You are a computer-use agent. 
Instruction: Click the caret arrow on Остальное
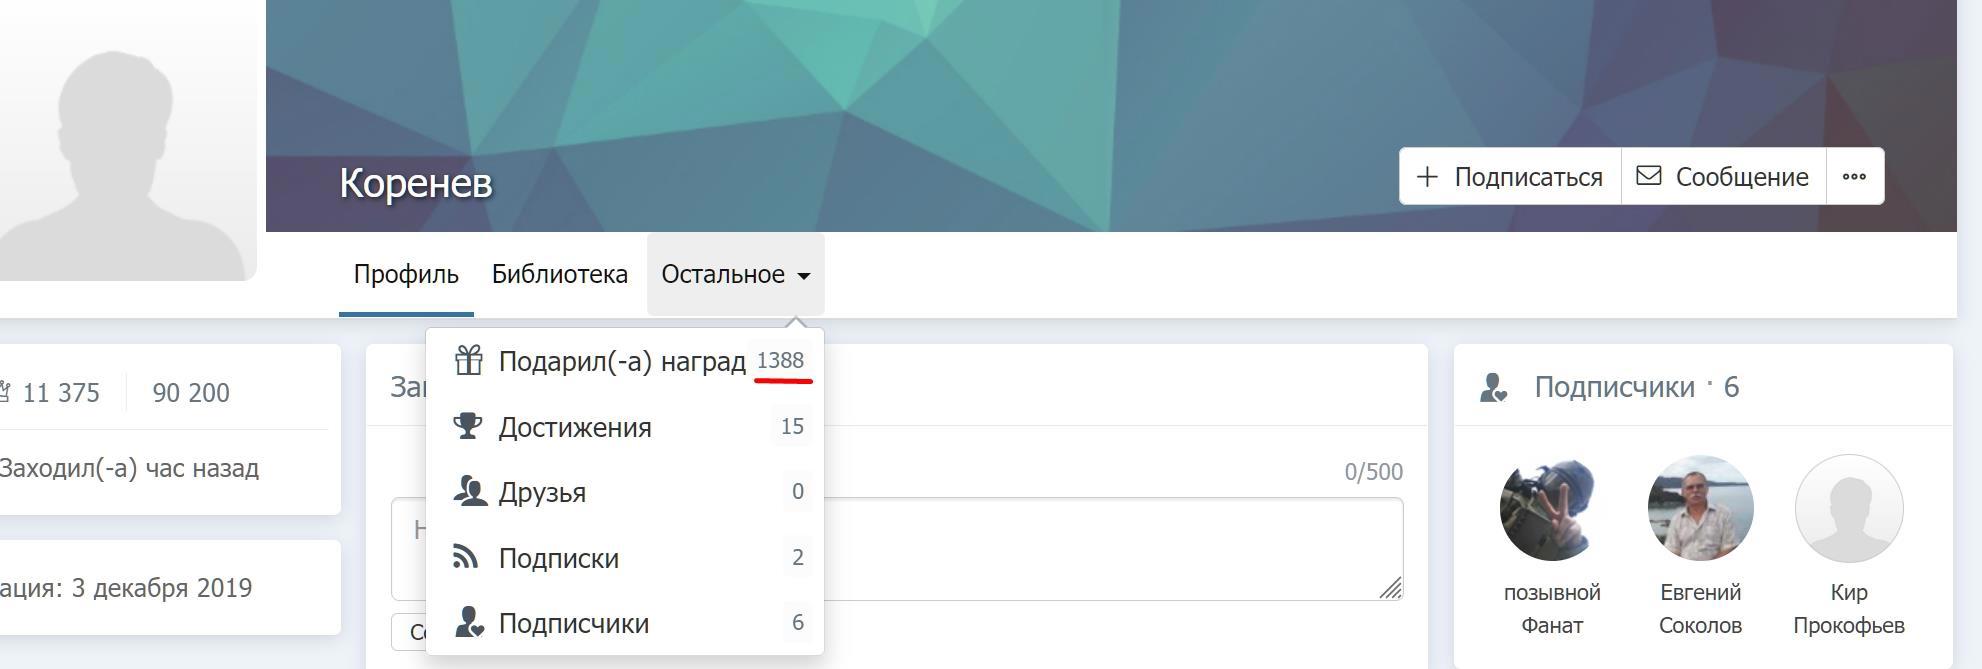803,276
